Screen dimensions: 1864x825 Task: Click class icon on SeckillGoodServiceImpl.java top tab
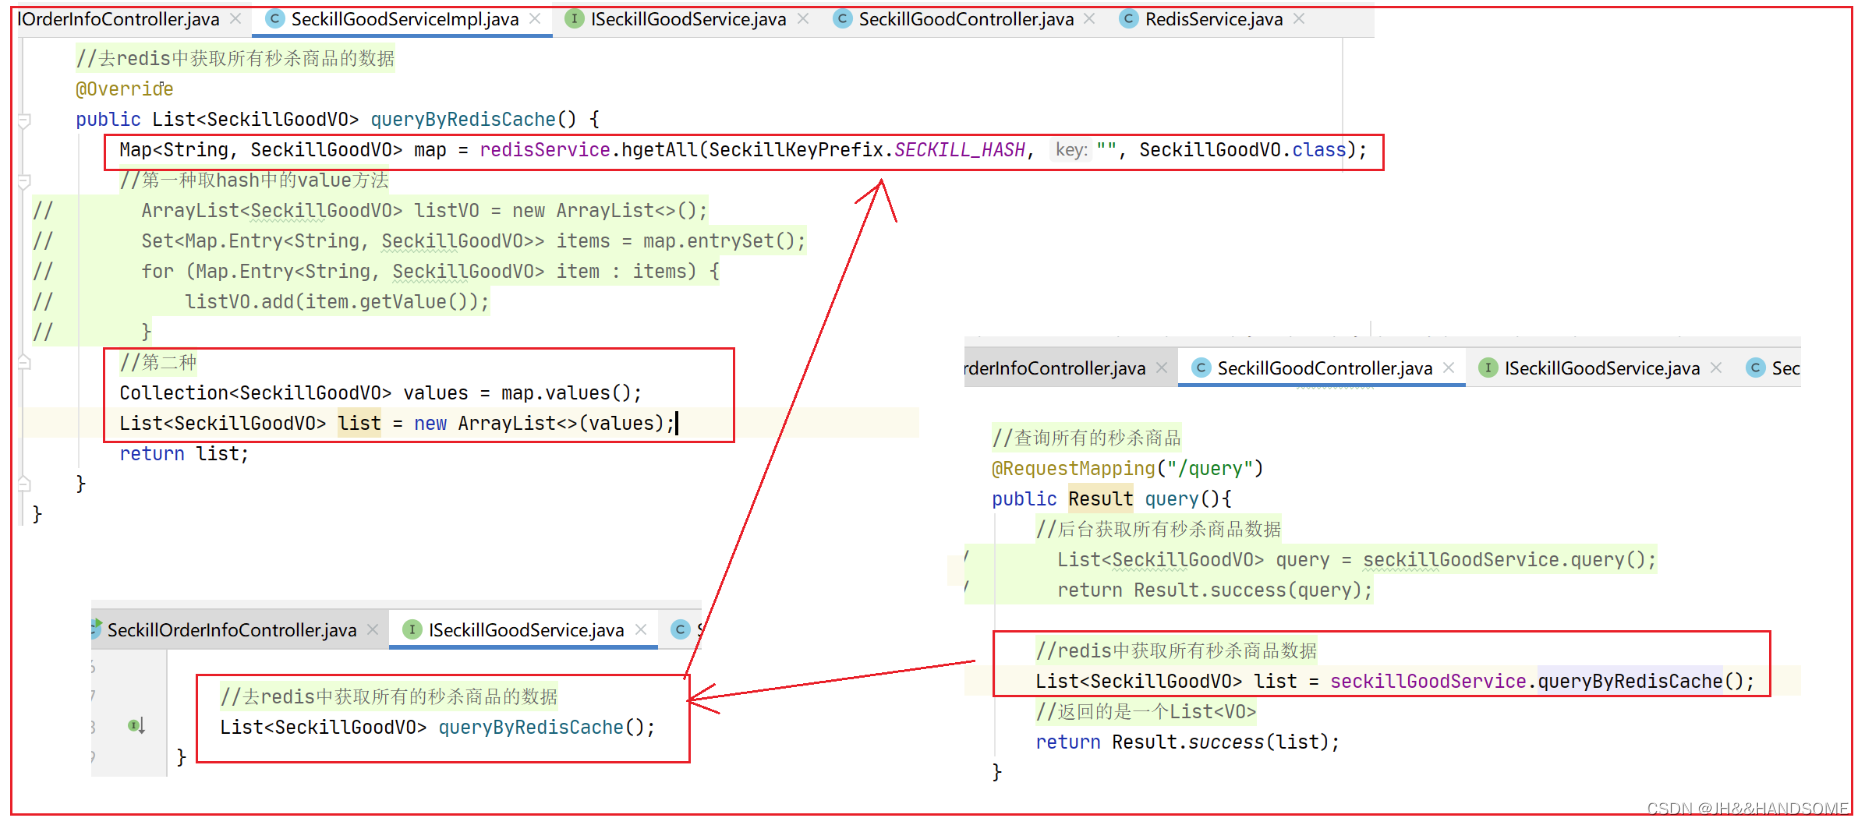(275, 19)
